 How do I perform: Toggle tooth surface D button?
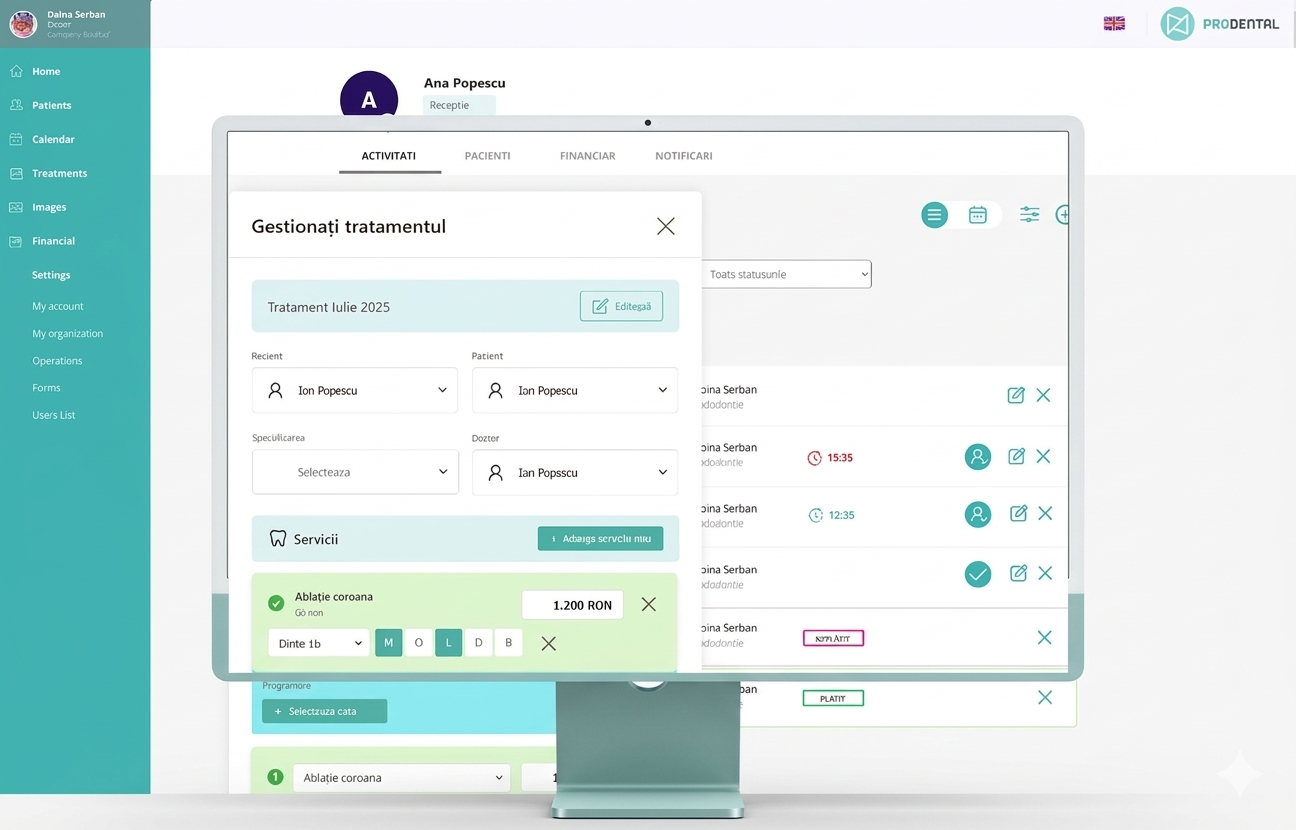click(x=478, y=643)
